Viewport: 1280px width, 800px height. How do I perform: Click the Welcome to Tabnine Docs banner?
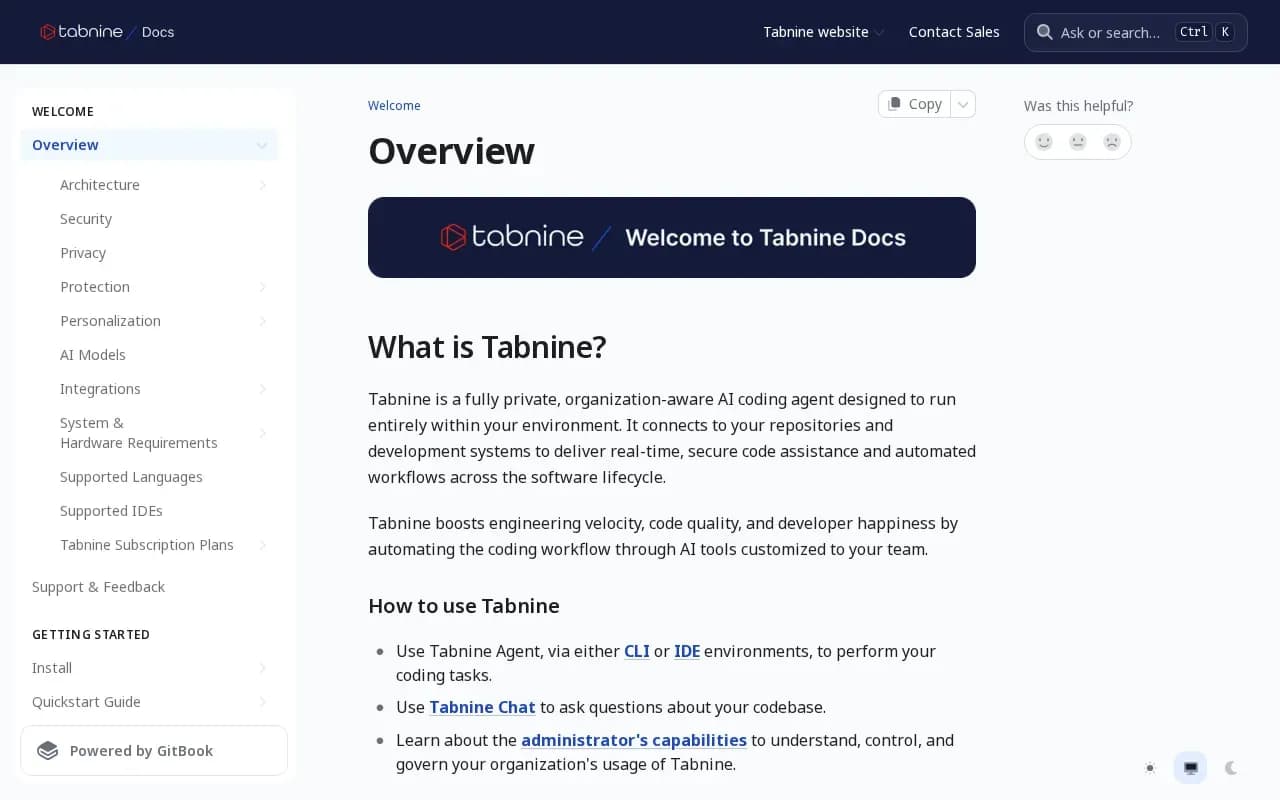pos(672,237)
